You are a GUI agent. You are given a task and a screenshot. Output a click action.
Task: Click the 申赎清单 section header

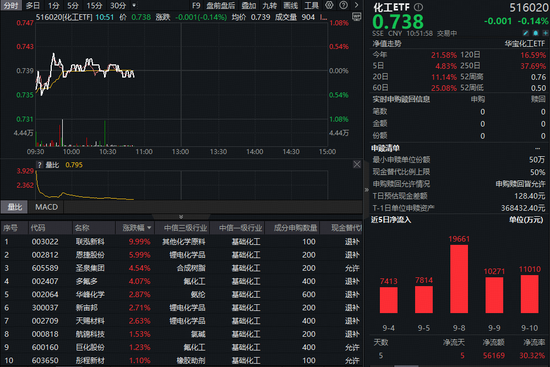point(385,148)
